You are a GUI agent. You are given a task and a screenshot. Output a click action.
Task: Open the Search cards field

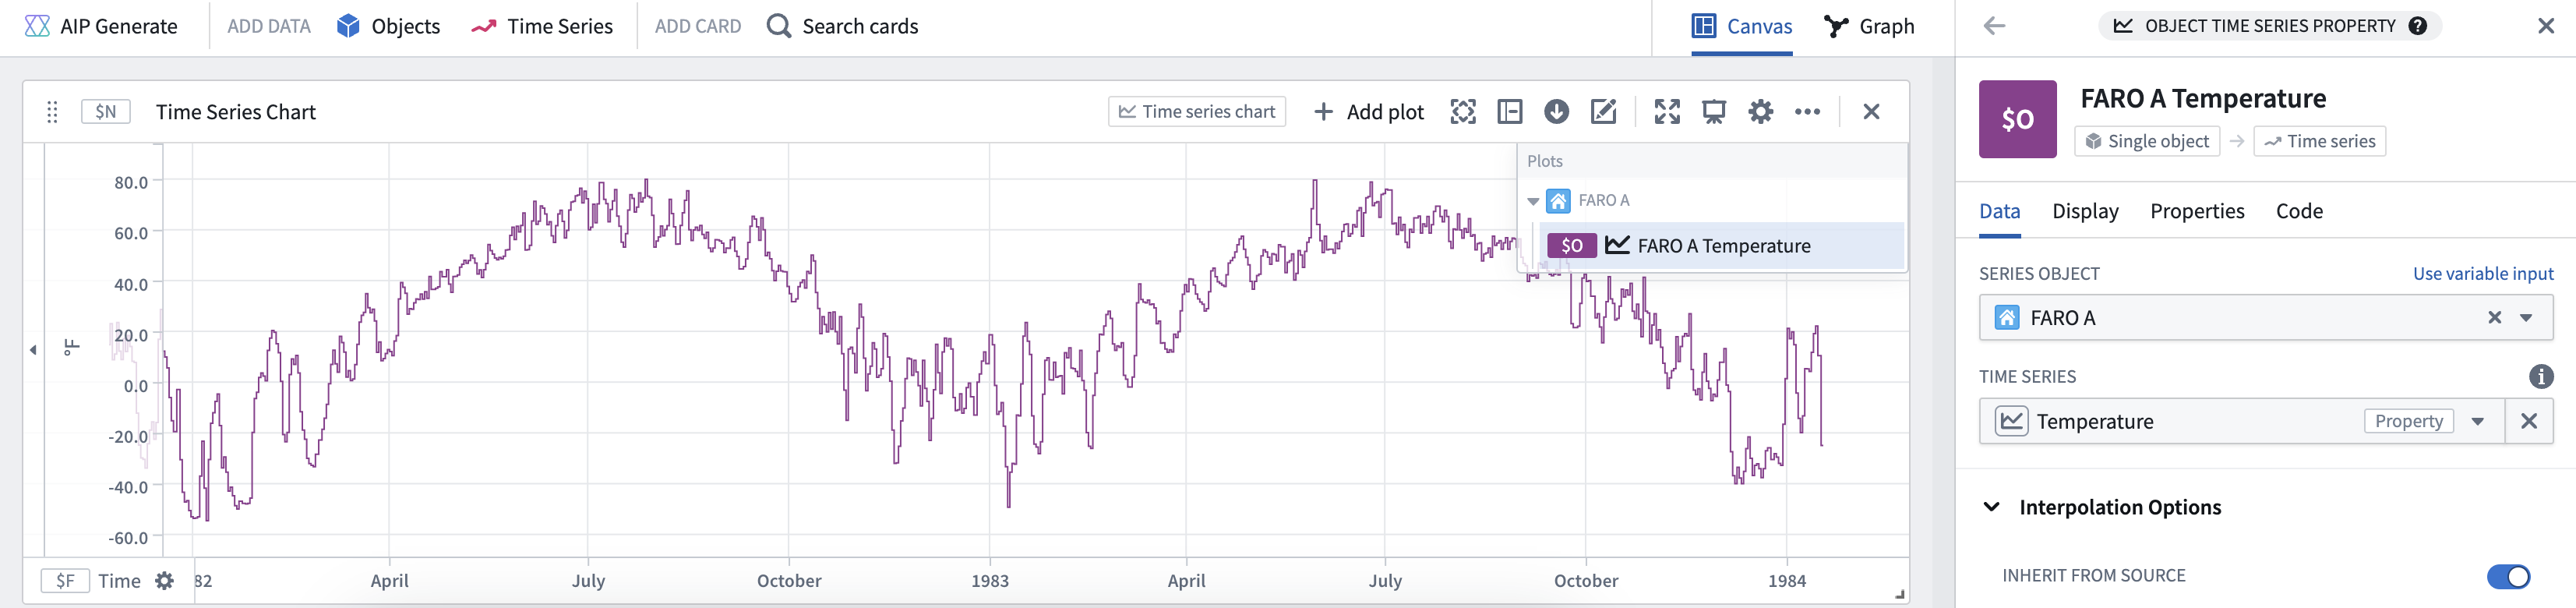point(842,26)
